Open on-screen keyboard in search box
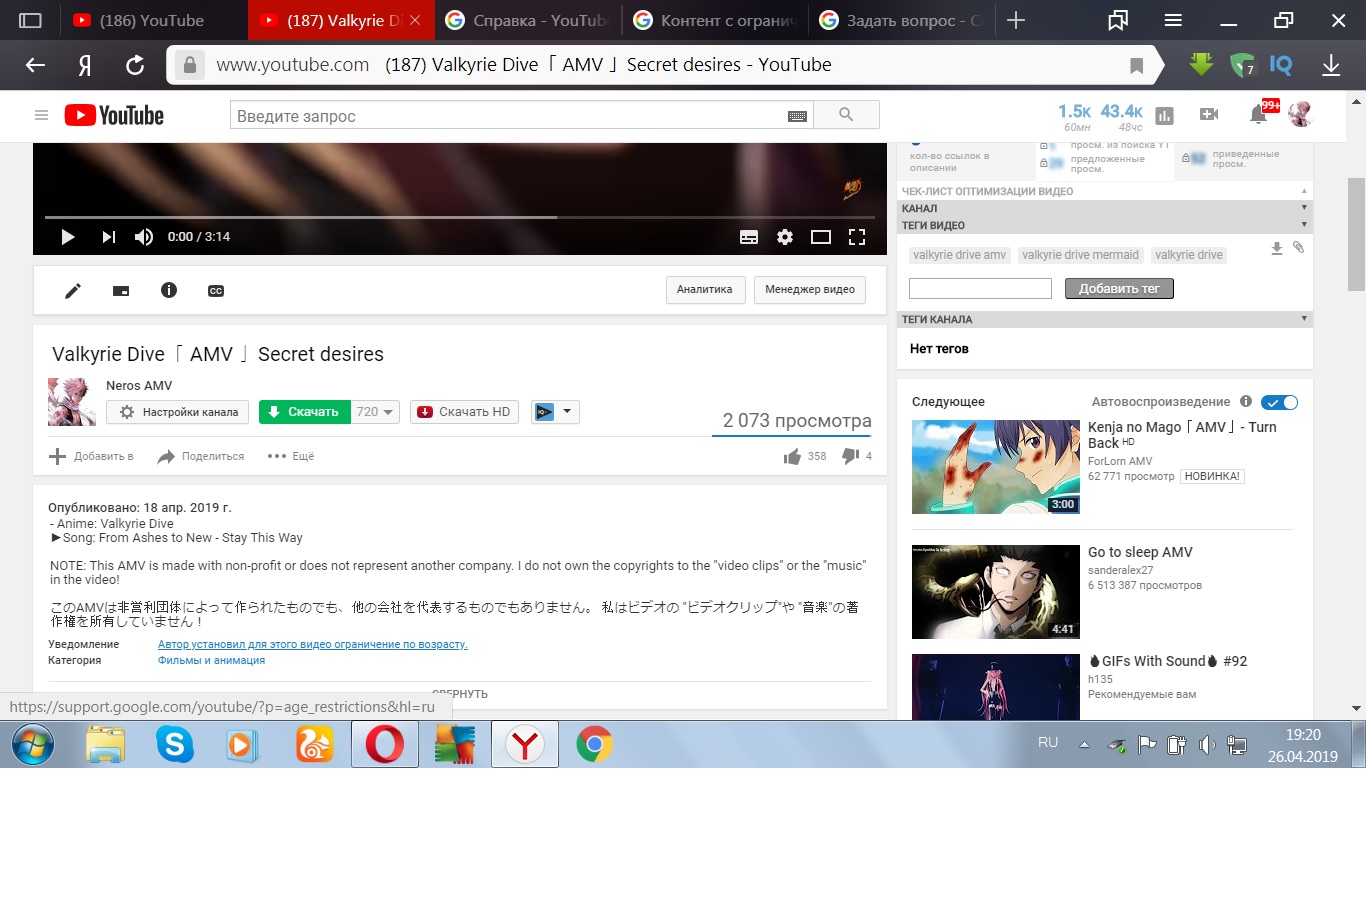 pos(797,116)
